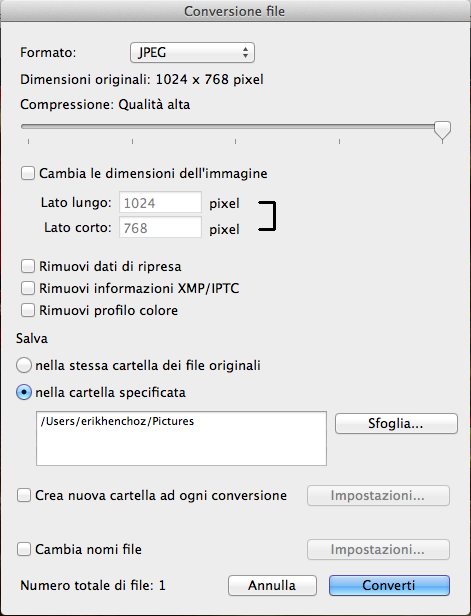Select nella stessa cartella dei file originali

[x=24, y=365]
